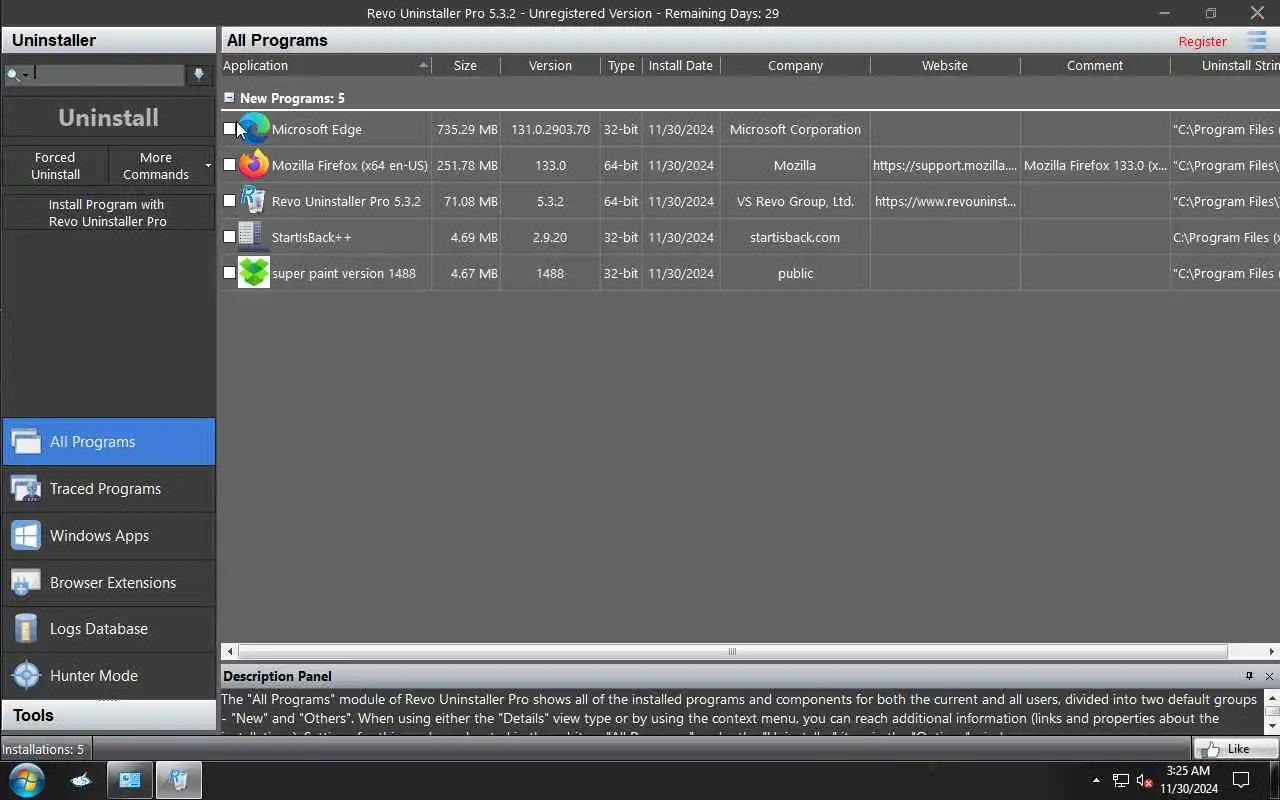The width and height of the screenshot is (1280, 800).
Task: Click the clear search button next to search box
Action: pyautogui.click(x=198, y=75)
